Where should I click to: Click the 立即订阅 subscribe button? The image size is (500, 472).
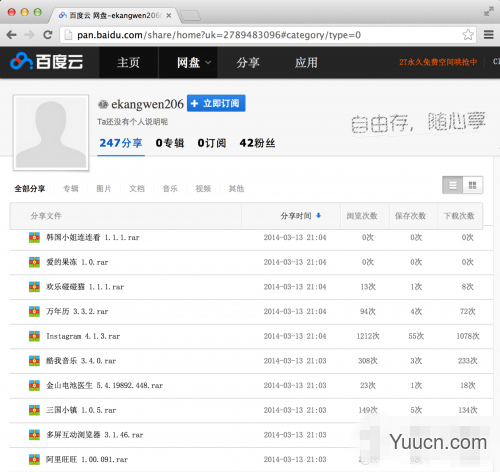(x=216, y=103)
